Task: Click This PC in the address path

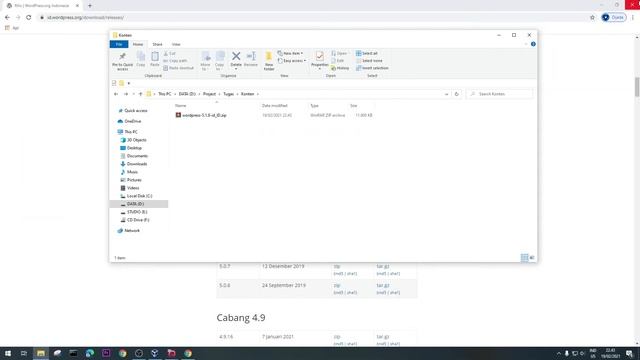Action: tap(165, 94)
